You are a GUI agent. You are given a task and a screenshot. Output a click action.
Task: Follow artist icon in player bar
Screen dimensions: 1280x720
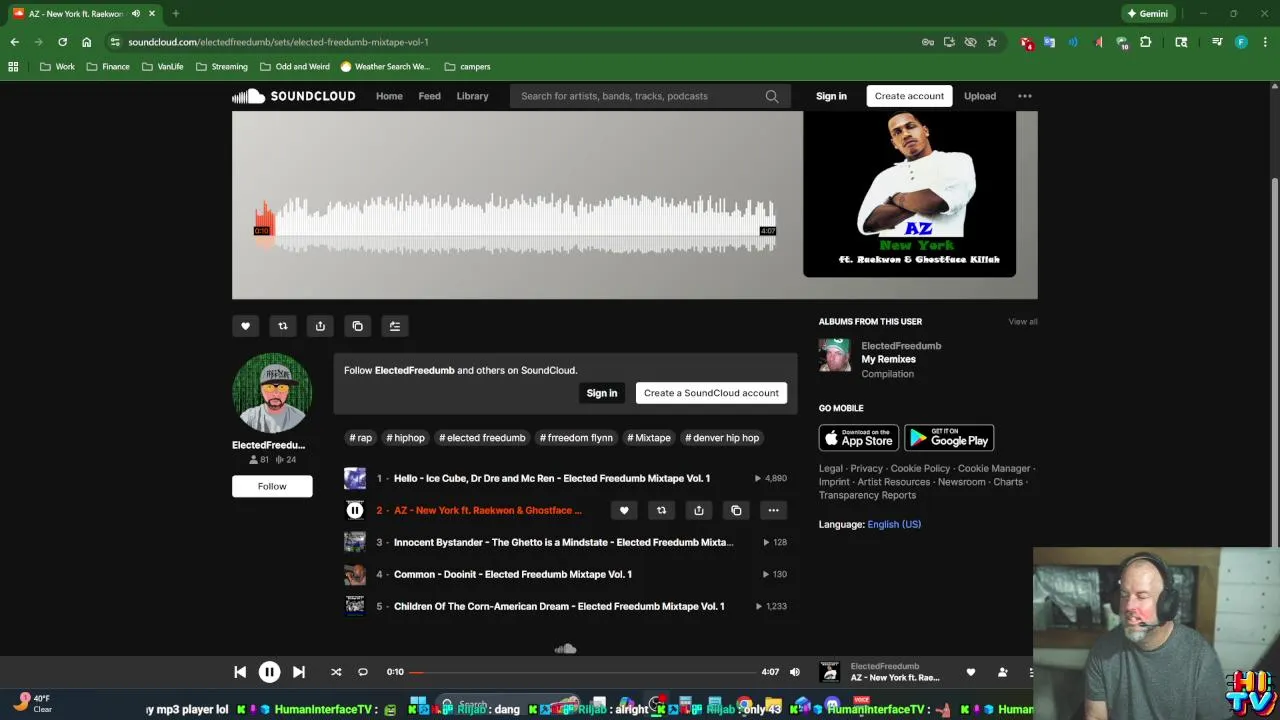click(x=1003, y=672)
